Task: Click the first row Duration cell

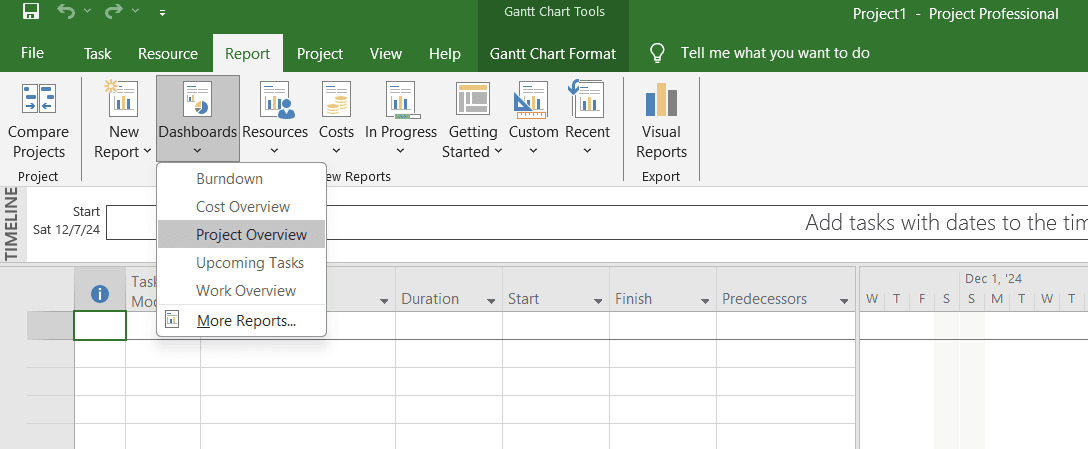Action: tap(449, 325)
